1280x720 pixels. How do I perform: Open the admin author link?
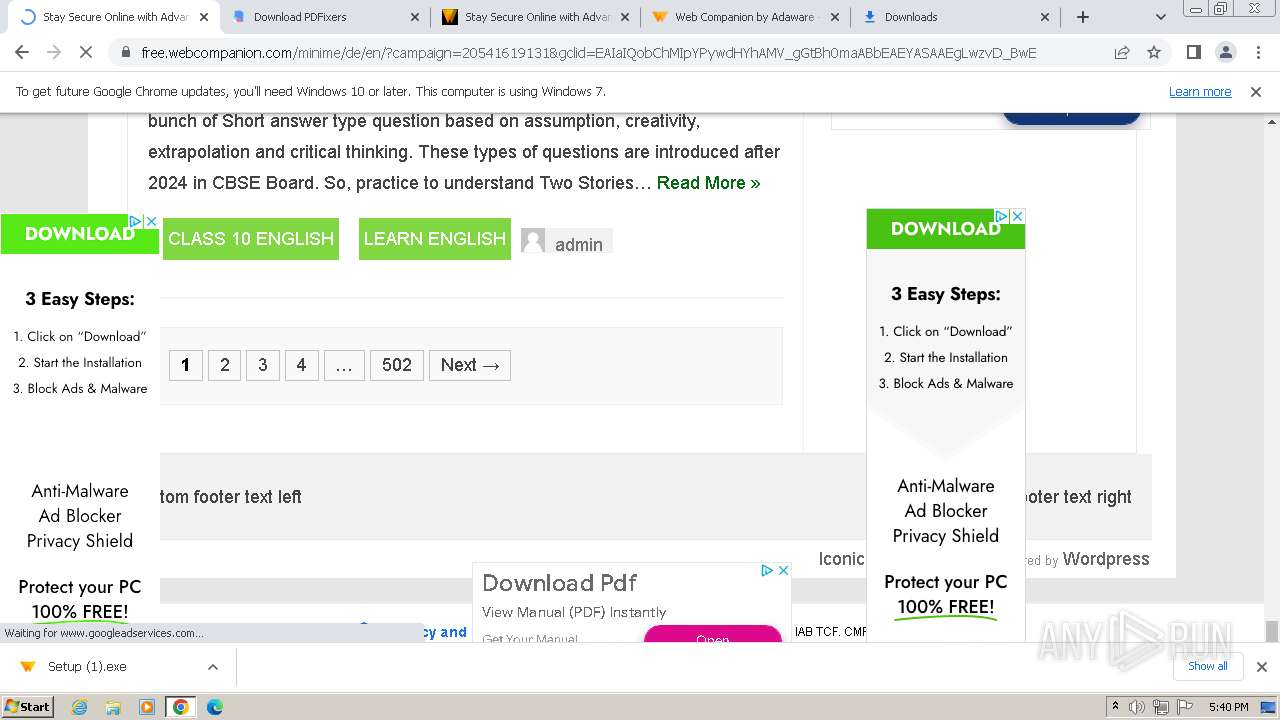(579, 245)
